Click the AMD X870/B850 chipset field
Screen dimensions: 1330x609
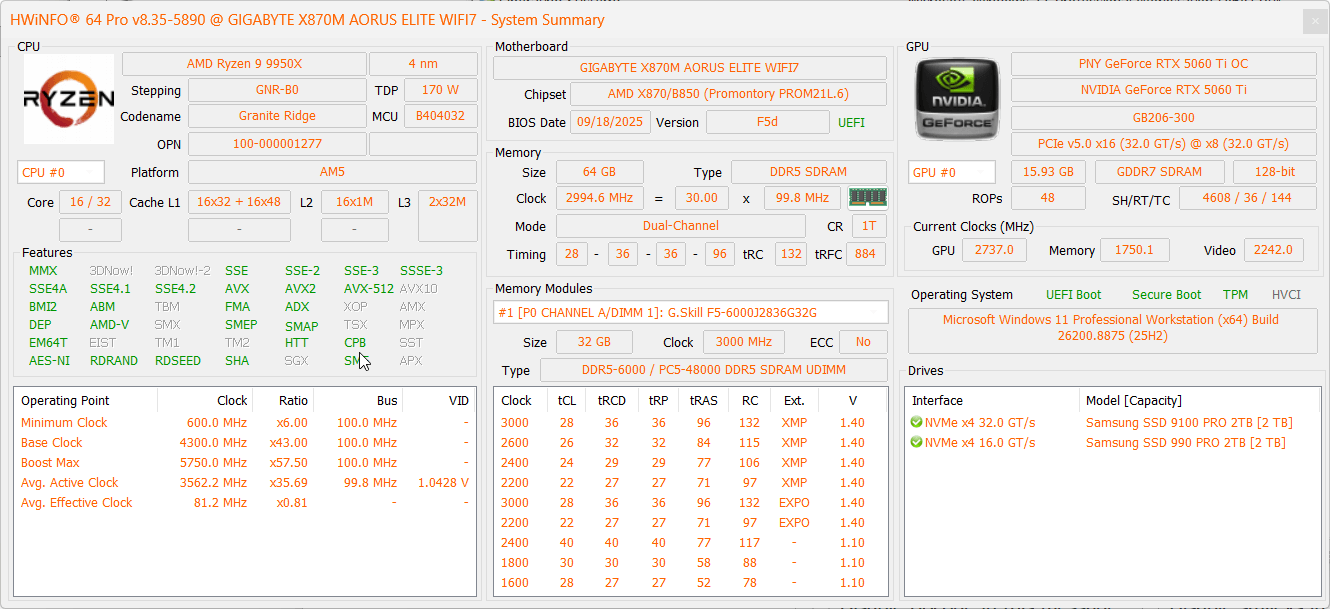pyautogui.click(x=728, y=94)
